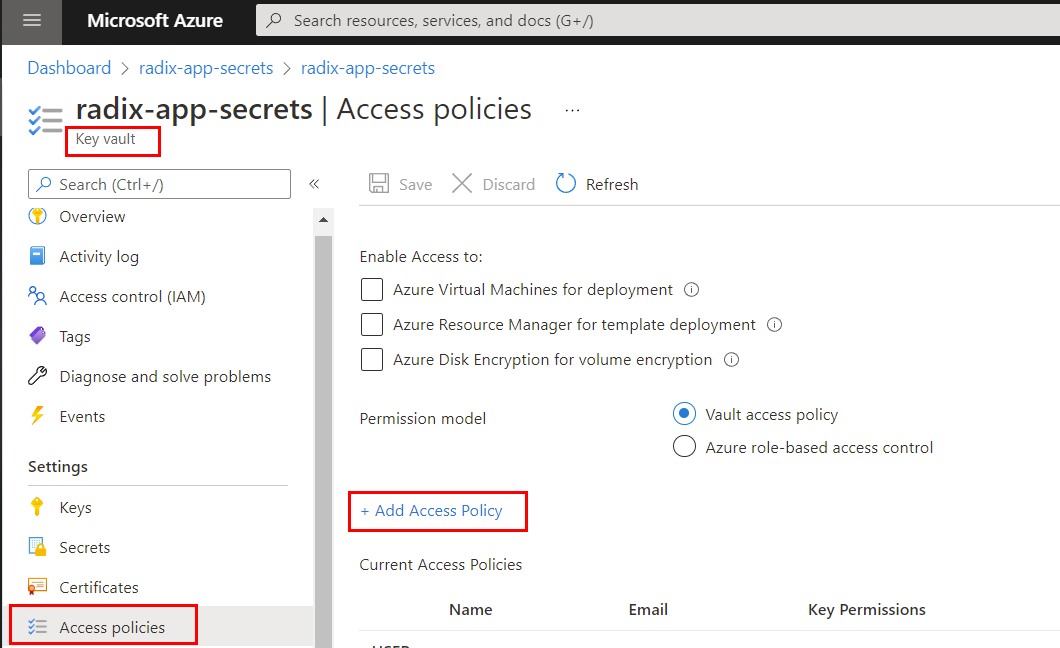Image resolution: width=1060 pixels, height=648 pixels.
Task: Select the Keys icon in the sidebar
Action: (x=36, y=507)
